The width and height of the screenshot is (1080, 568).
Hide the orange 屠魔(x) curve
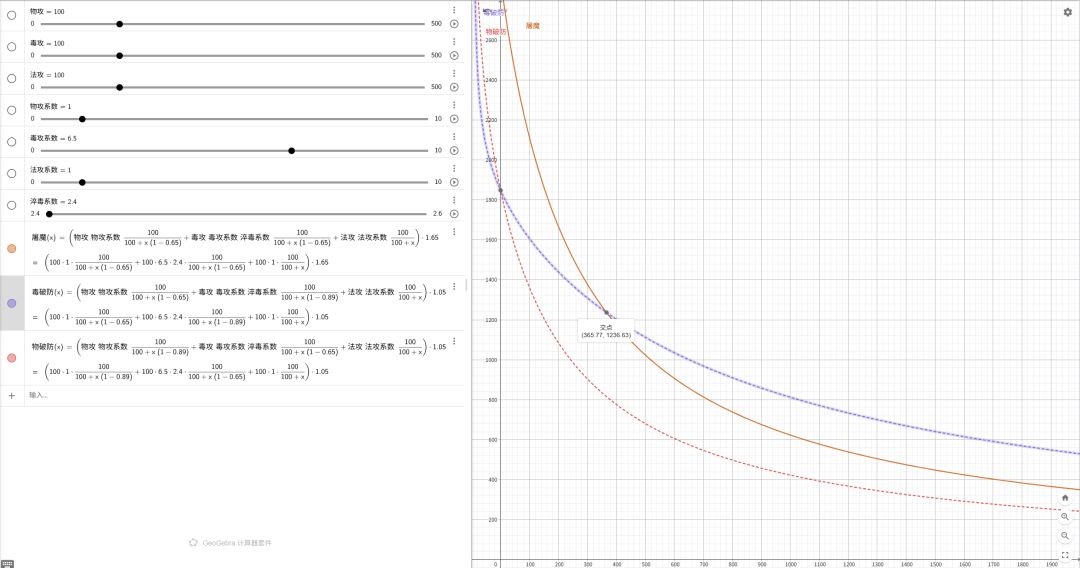12,249
